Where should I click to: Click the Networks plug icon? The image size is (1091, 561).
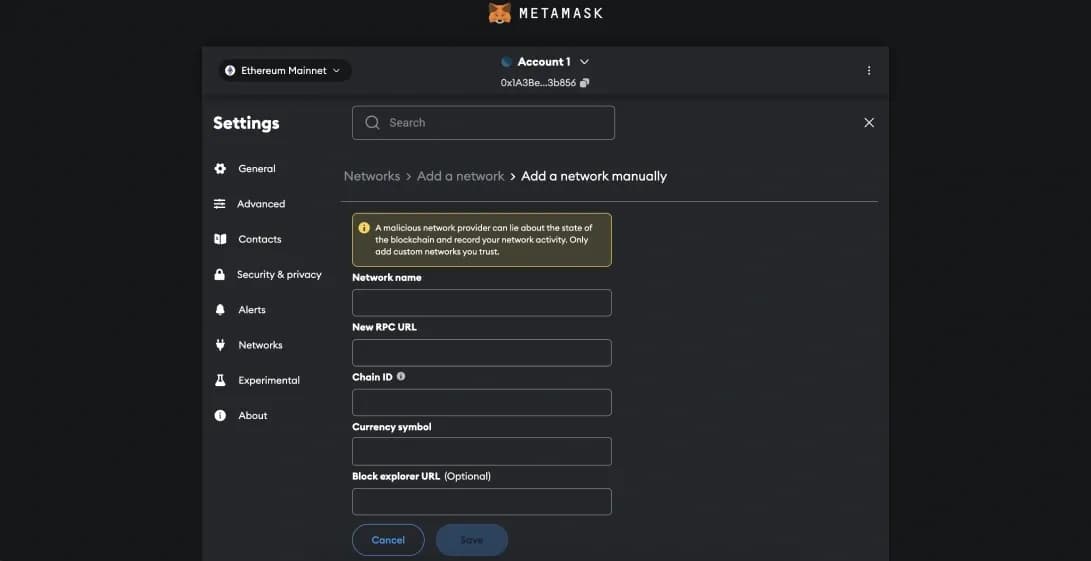[220, 345]
